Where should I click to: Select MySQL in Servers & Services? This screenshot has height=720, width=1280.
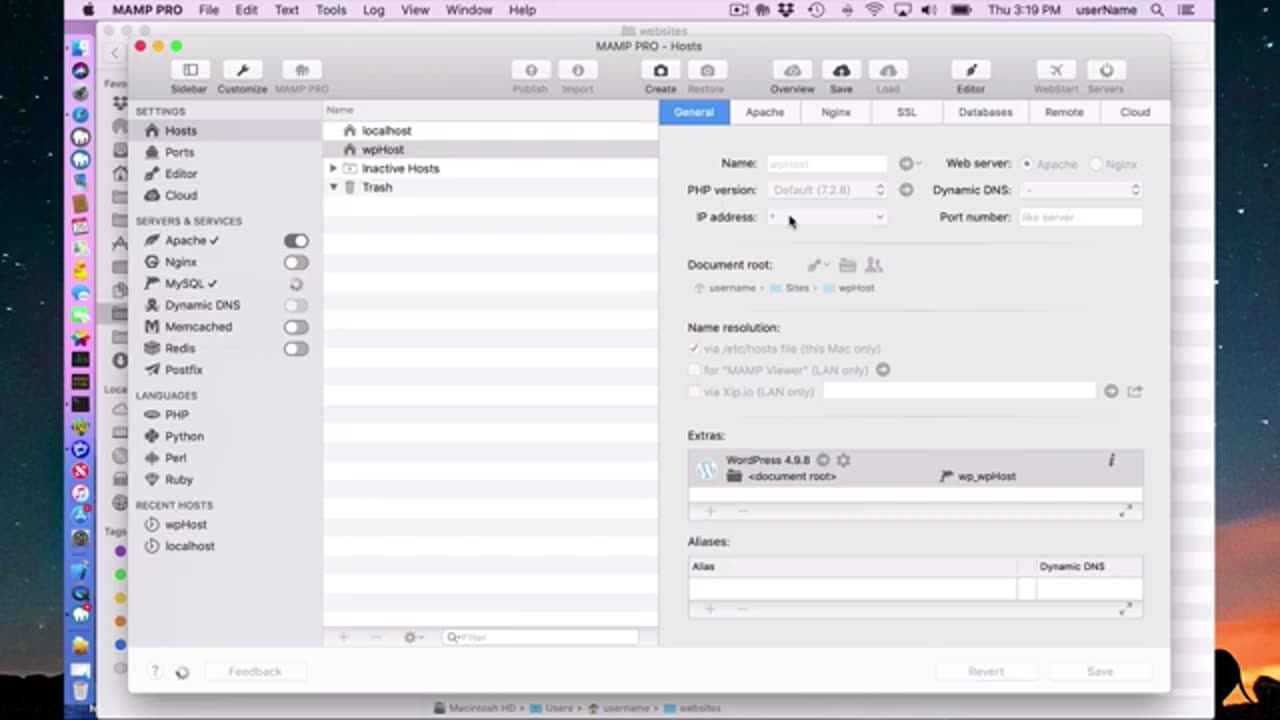(183, 284)
